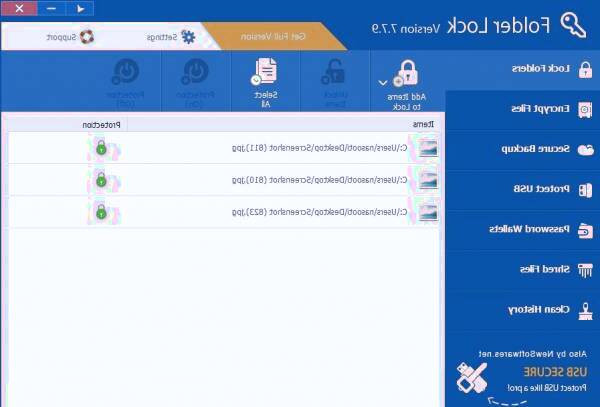
Task: Open the Secure Backup cloud icon
Action: coord(585,150)
